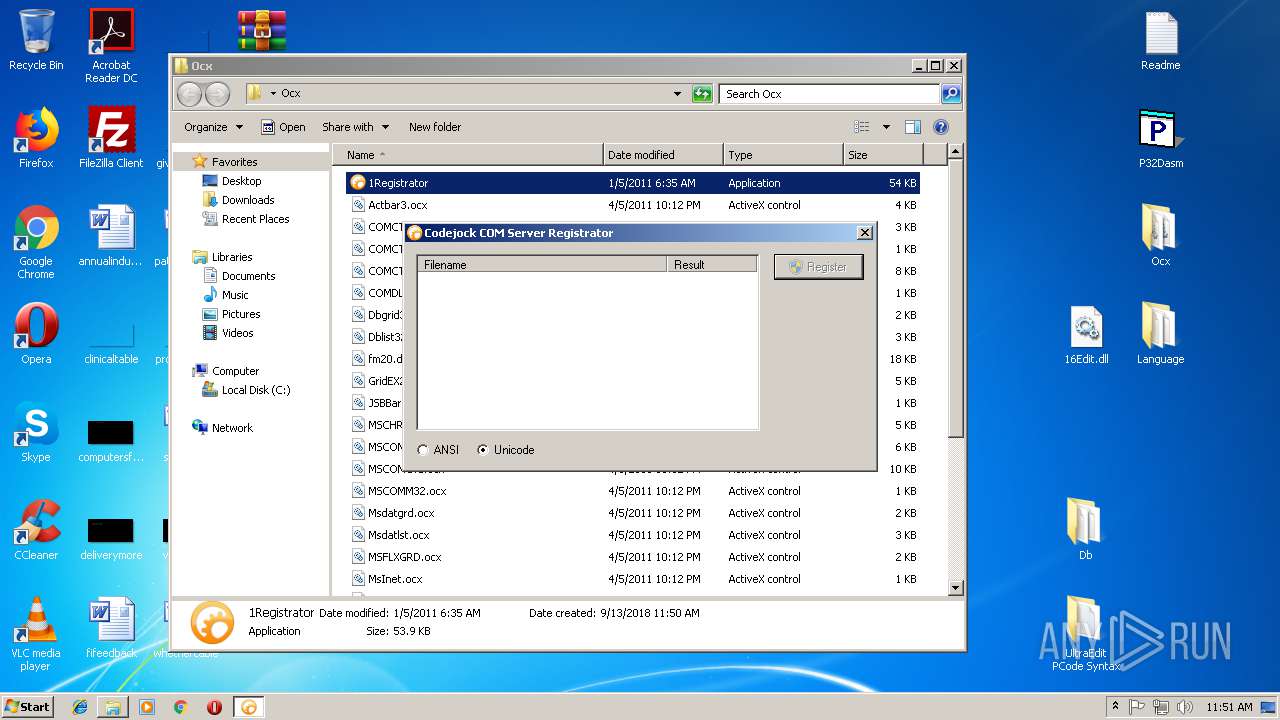Sort files by Date modified column
The width and height of the screenshot is (1280, 720).
pyautogui.click(x=663, y=155)
